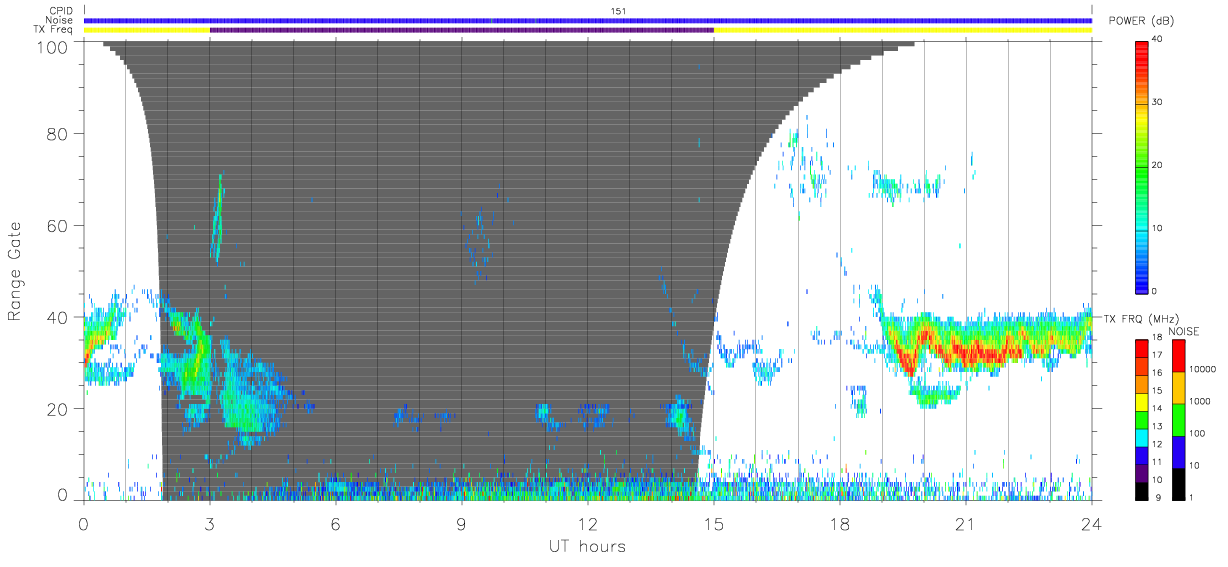The width and height of the screenshot is (1228, 567).
Task: Click y-axis tick label "80"
Action: (56, 133)
